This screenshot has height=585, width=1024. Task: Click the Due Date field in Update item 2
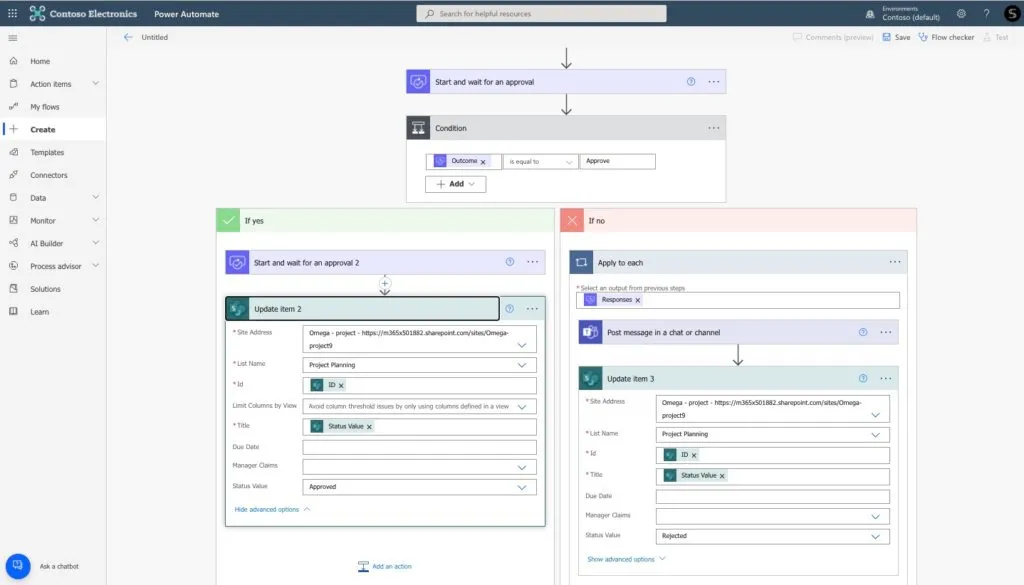tap(419, 447)
